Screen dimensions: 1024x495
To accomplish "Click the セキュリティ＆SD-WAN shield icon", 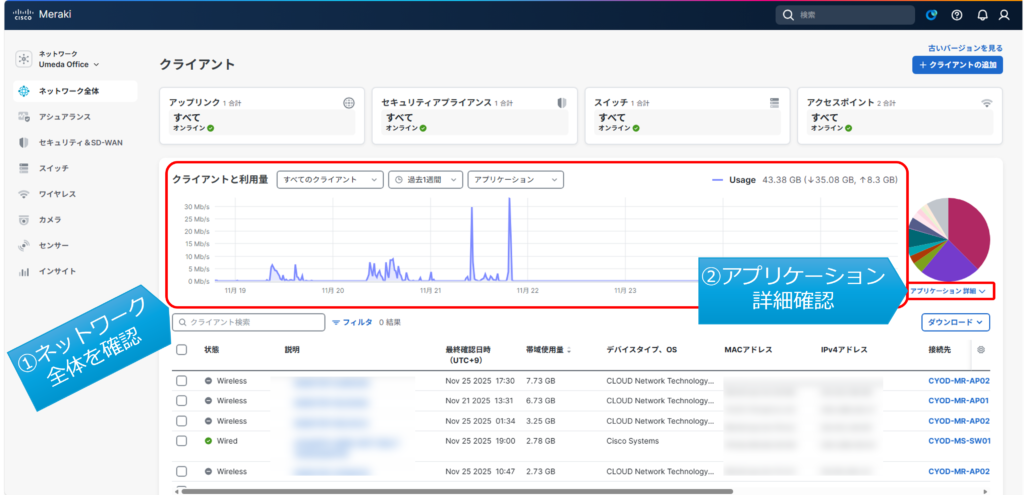I will [24, 142].
